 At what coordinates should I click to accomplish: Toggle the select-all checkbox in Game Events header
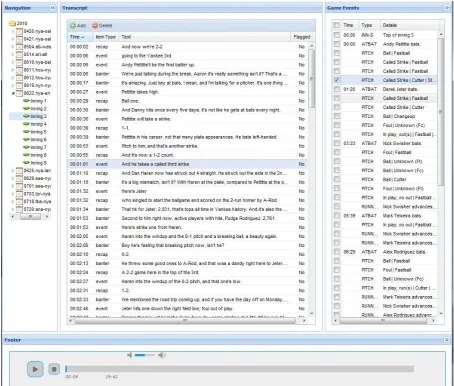pos(337,25)
